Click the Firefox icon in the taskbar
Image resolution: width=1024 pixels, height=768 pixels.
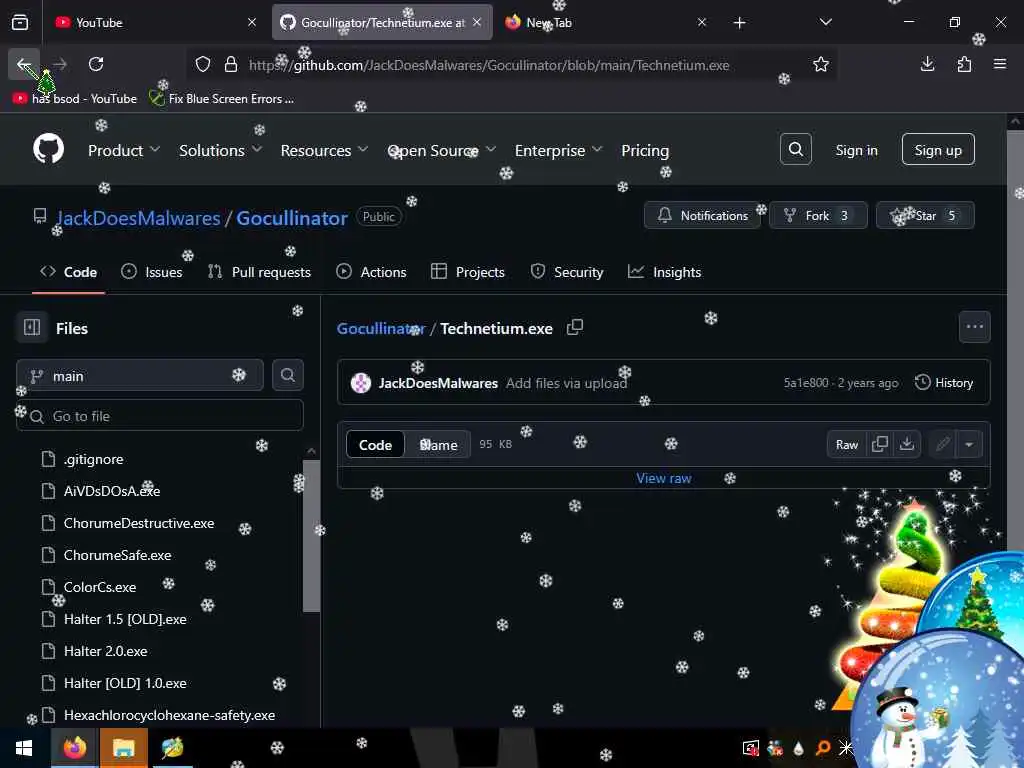click(75, 748)
